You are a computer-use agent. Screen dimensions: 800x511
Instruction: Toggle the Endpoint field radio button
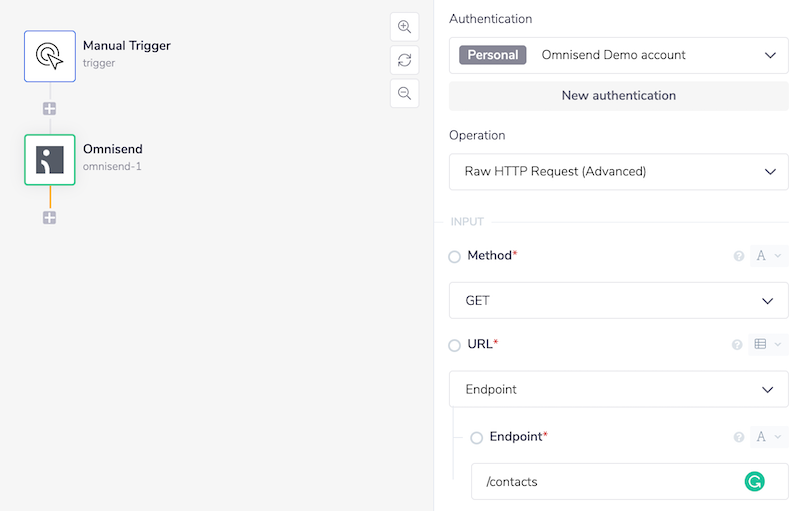click(x=477, y=438)
